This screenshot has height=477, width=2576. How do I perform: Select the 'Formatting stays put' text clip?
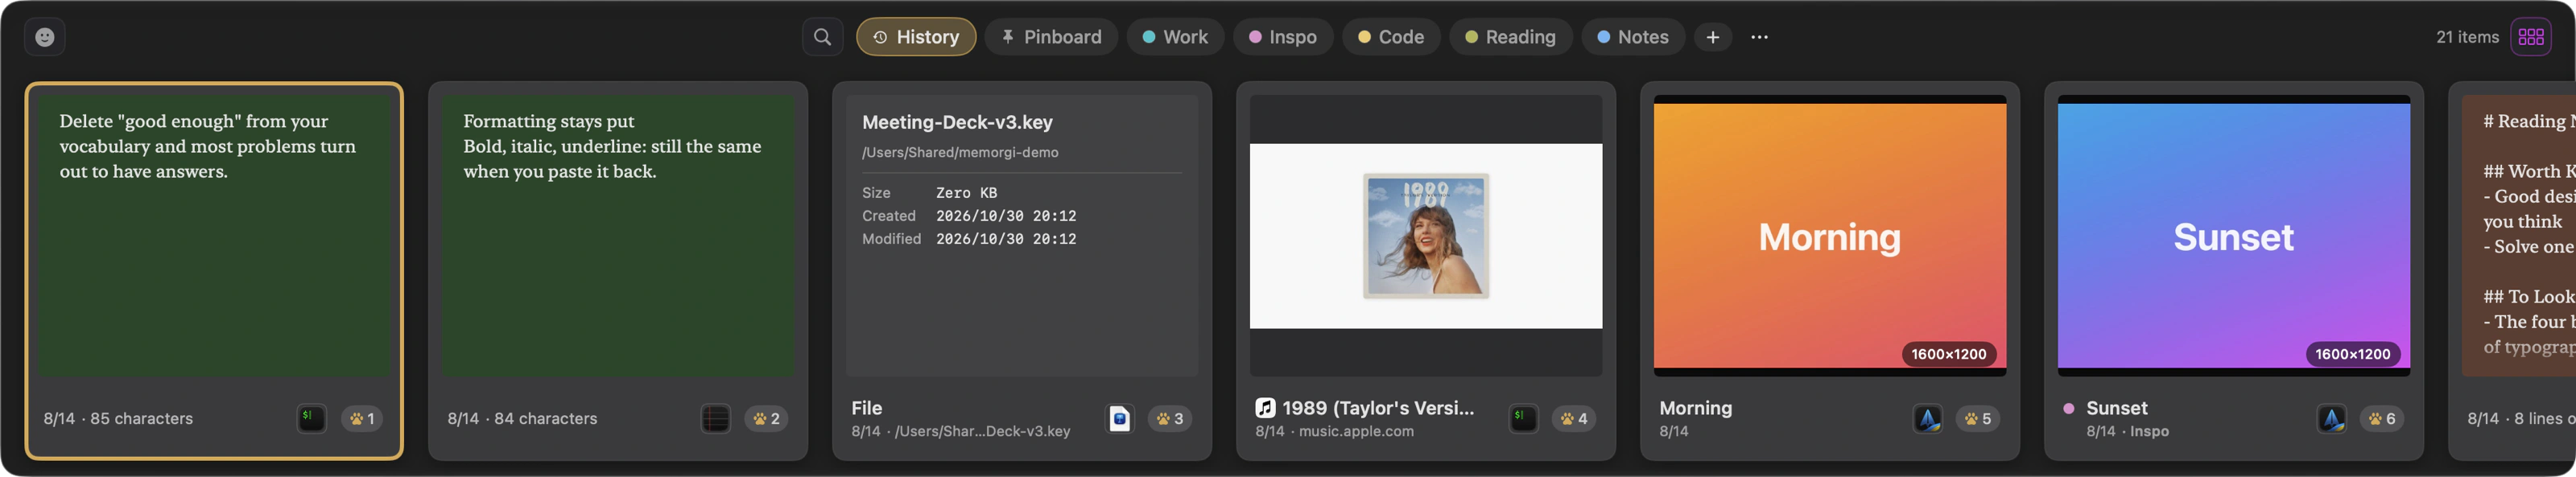[618, 271]
